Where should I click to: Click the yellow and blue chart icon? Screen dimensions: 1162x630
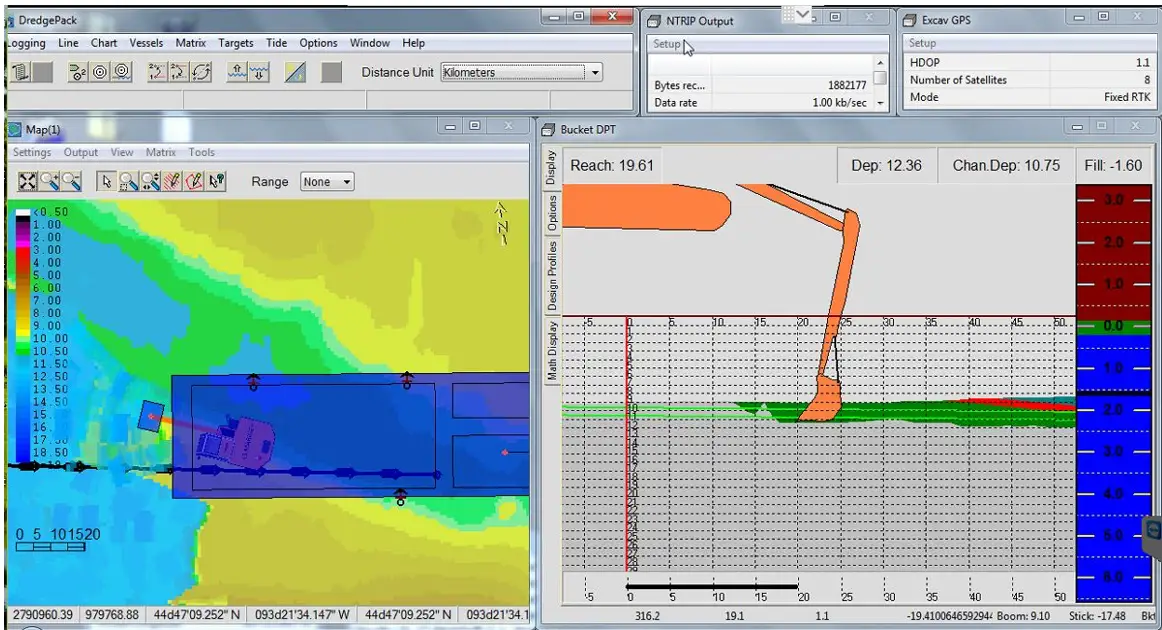tap(294, 72)
